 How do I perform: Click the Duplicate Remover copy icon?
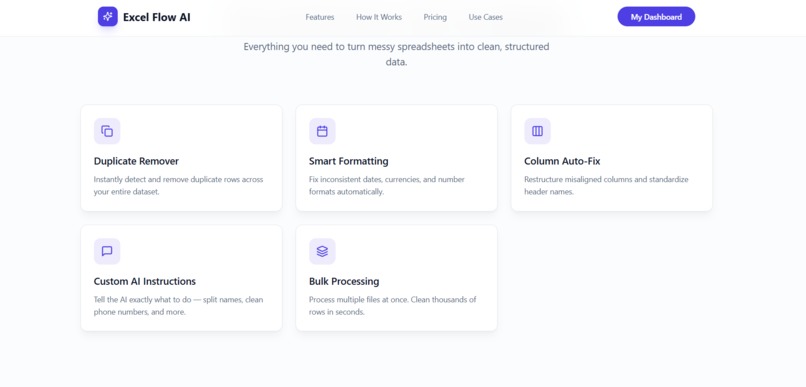pyautogui.click(x=107, y=131)
